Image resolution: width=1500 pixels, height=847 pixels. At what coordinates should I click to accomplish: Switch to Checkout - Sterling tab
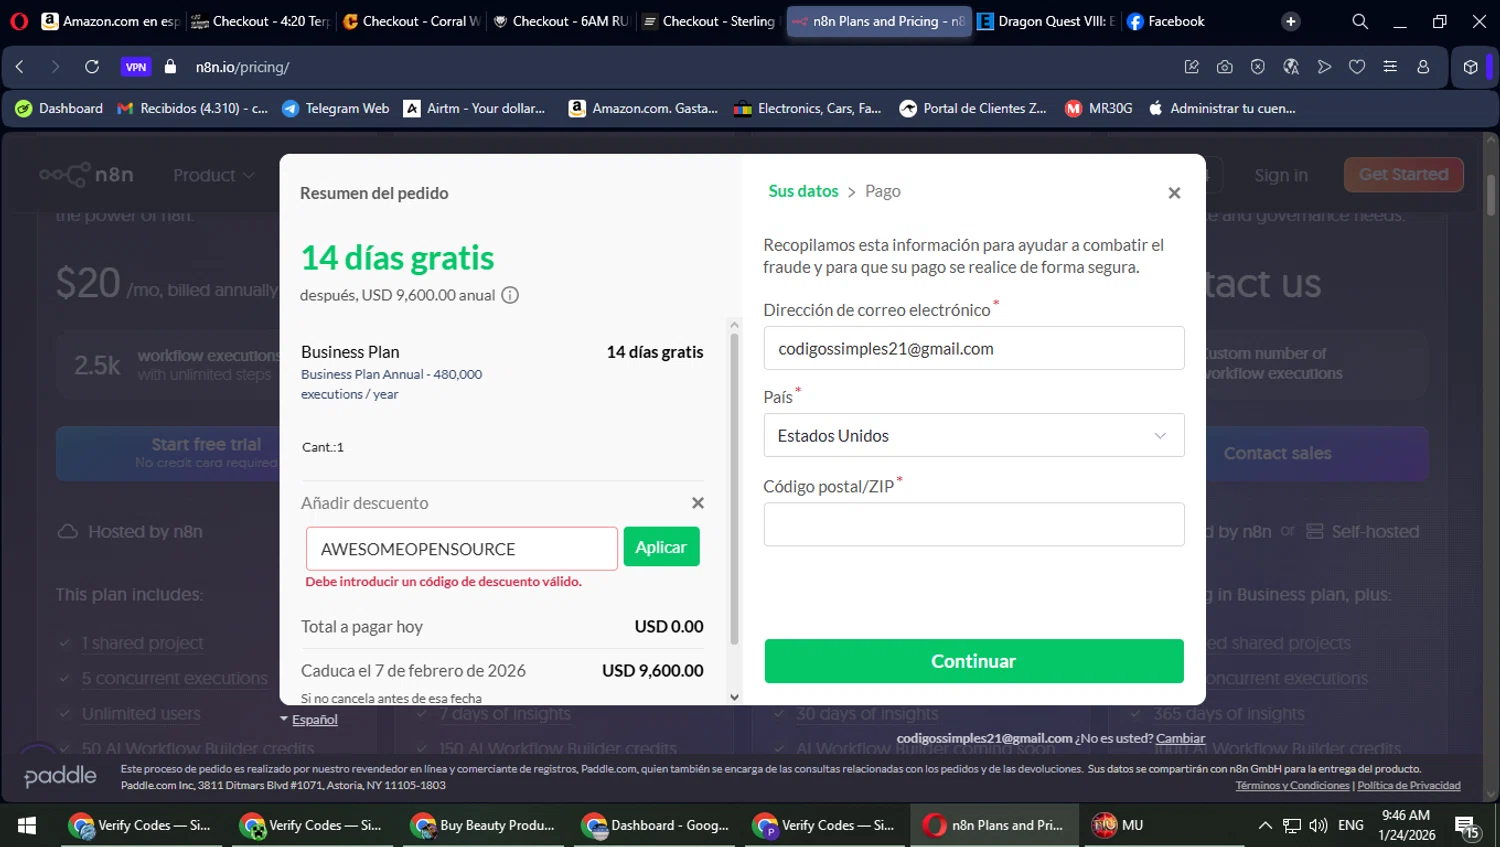[711, 21]
